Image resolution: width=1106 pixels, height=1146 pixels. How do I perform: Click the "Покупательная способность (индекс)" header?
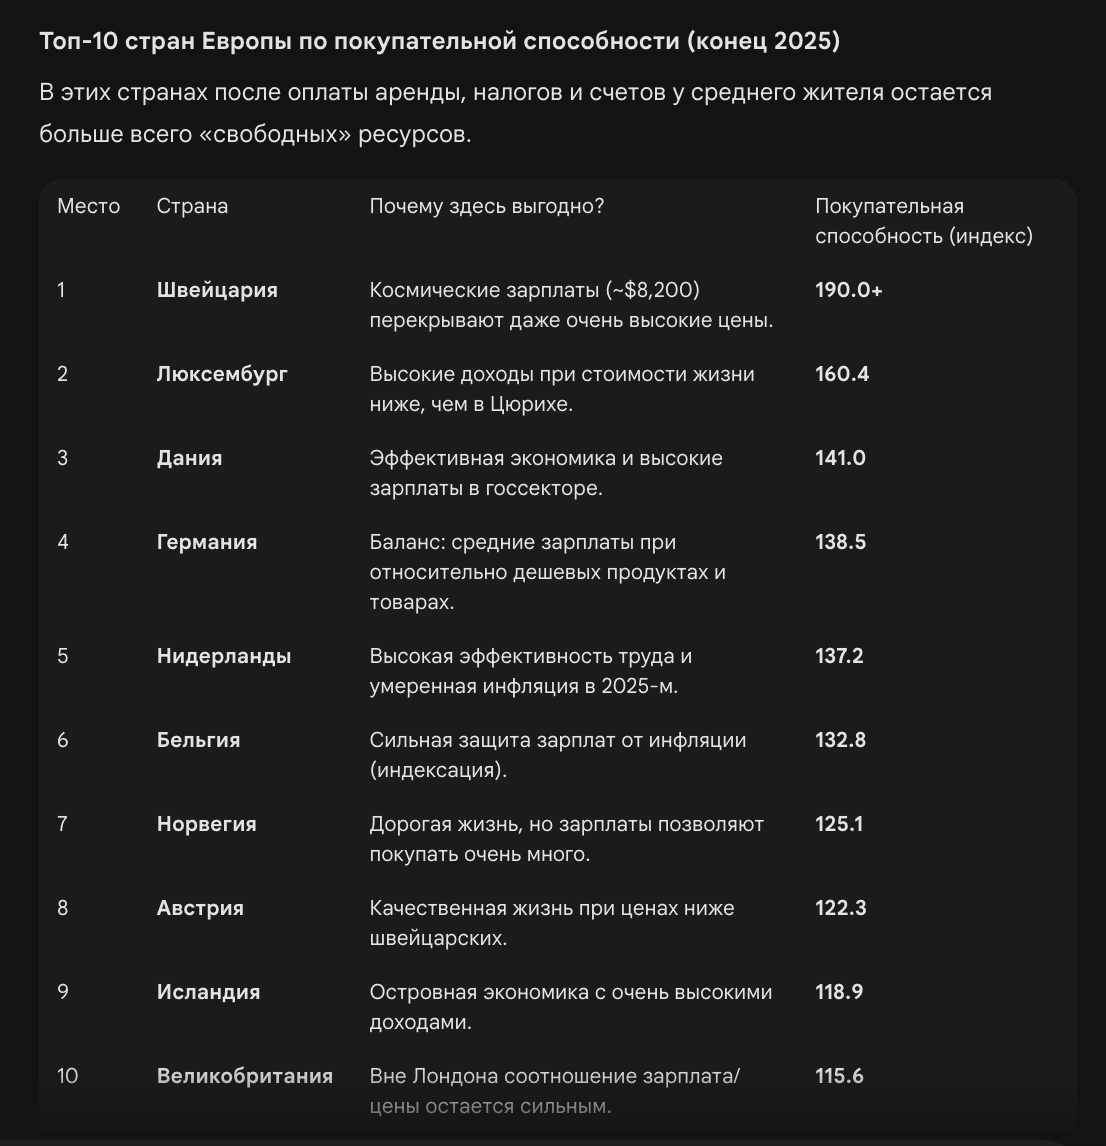[923, 221]
